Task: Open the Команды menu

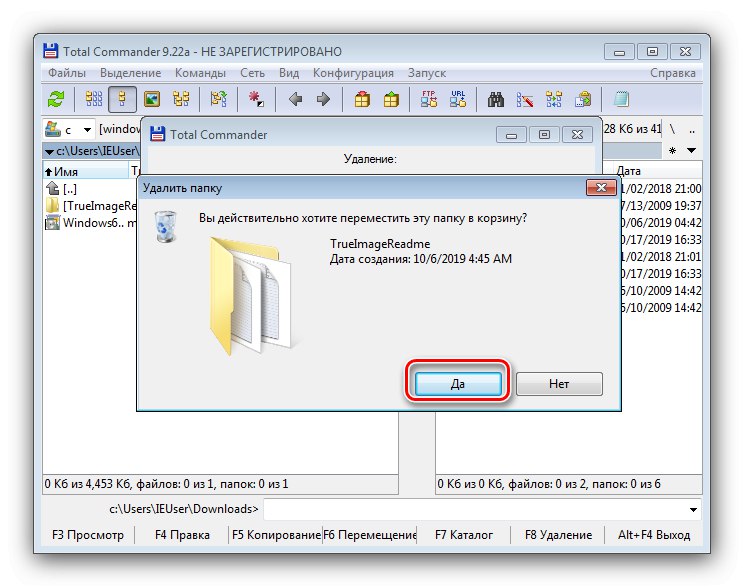Action: (200, 73)
